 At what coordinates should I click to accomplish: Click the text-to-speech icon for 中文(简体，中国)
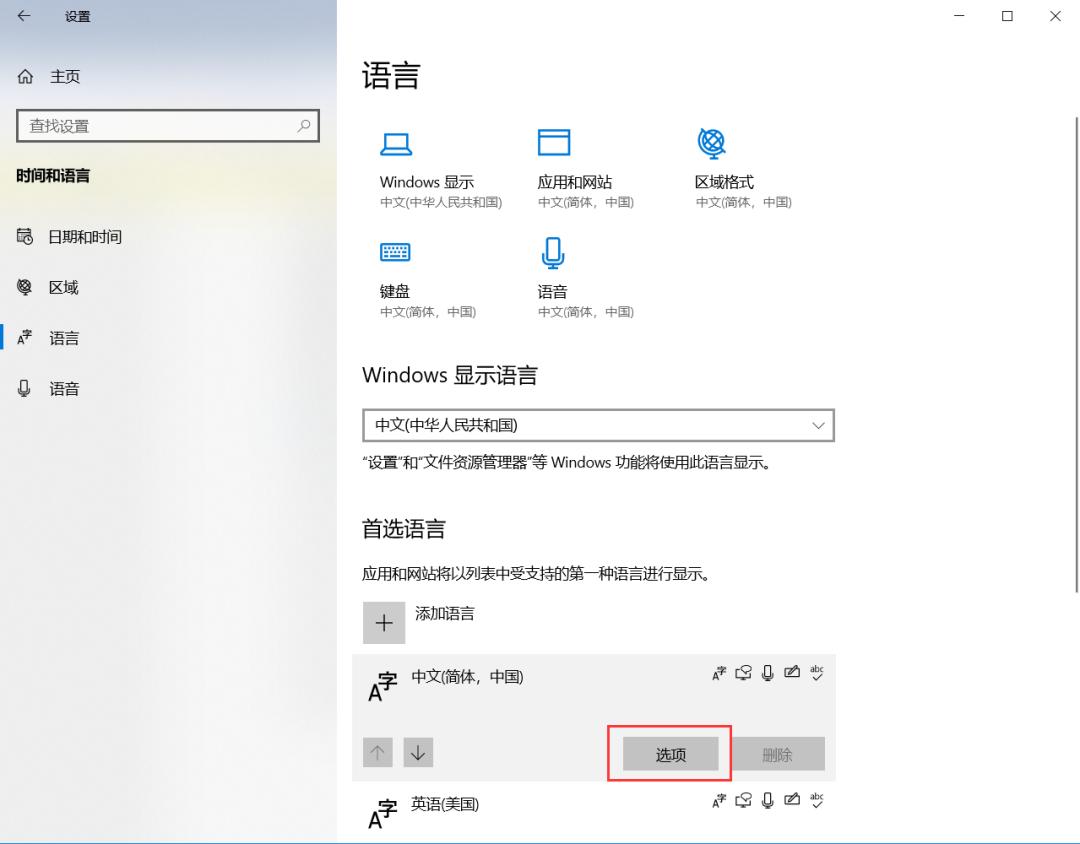tap(743, 673)
